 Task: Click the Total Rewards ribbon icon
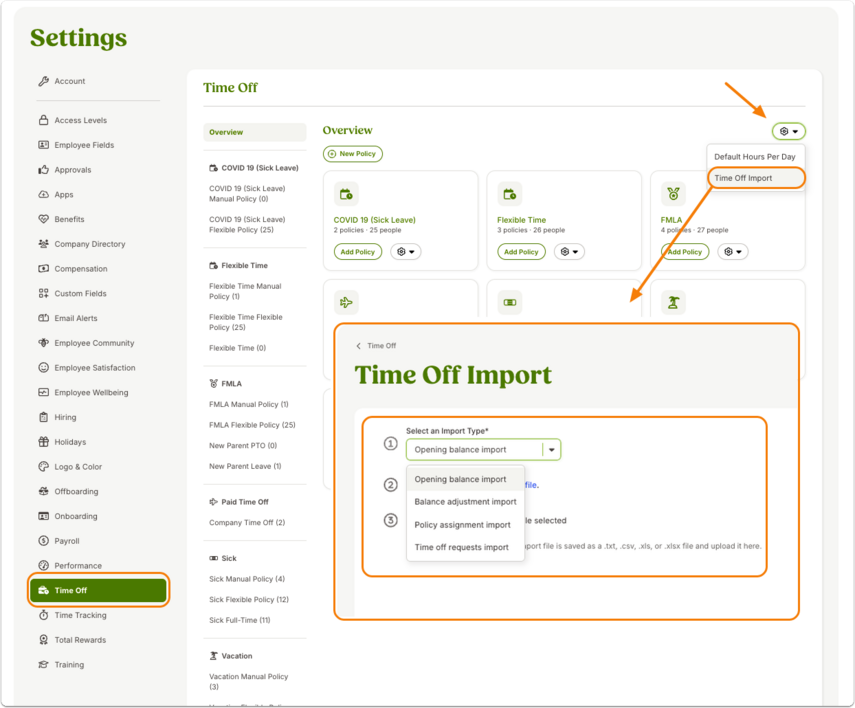point(44,639)
